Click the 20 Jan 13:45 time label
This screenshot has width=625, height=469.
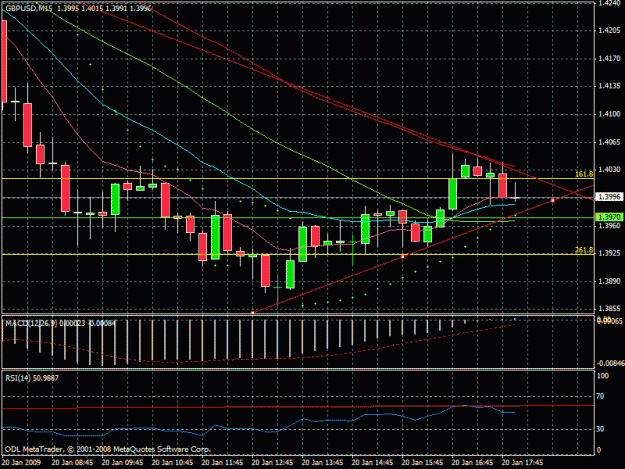322,462
